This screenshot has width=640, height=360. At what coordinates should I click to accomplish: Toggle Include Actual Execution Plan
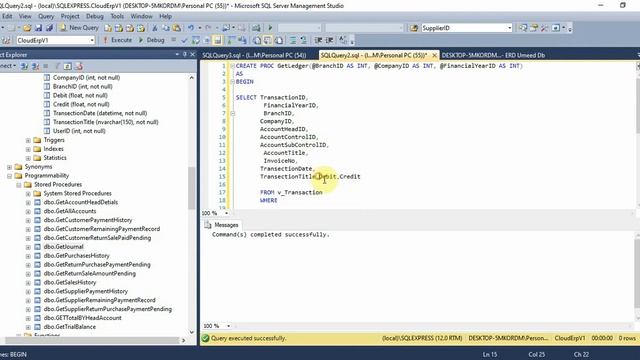pyautogui.click(x=231, y=40)
